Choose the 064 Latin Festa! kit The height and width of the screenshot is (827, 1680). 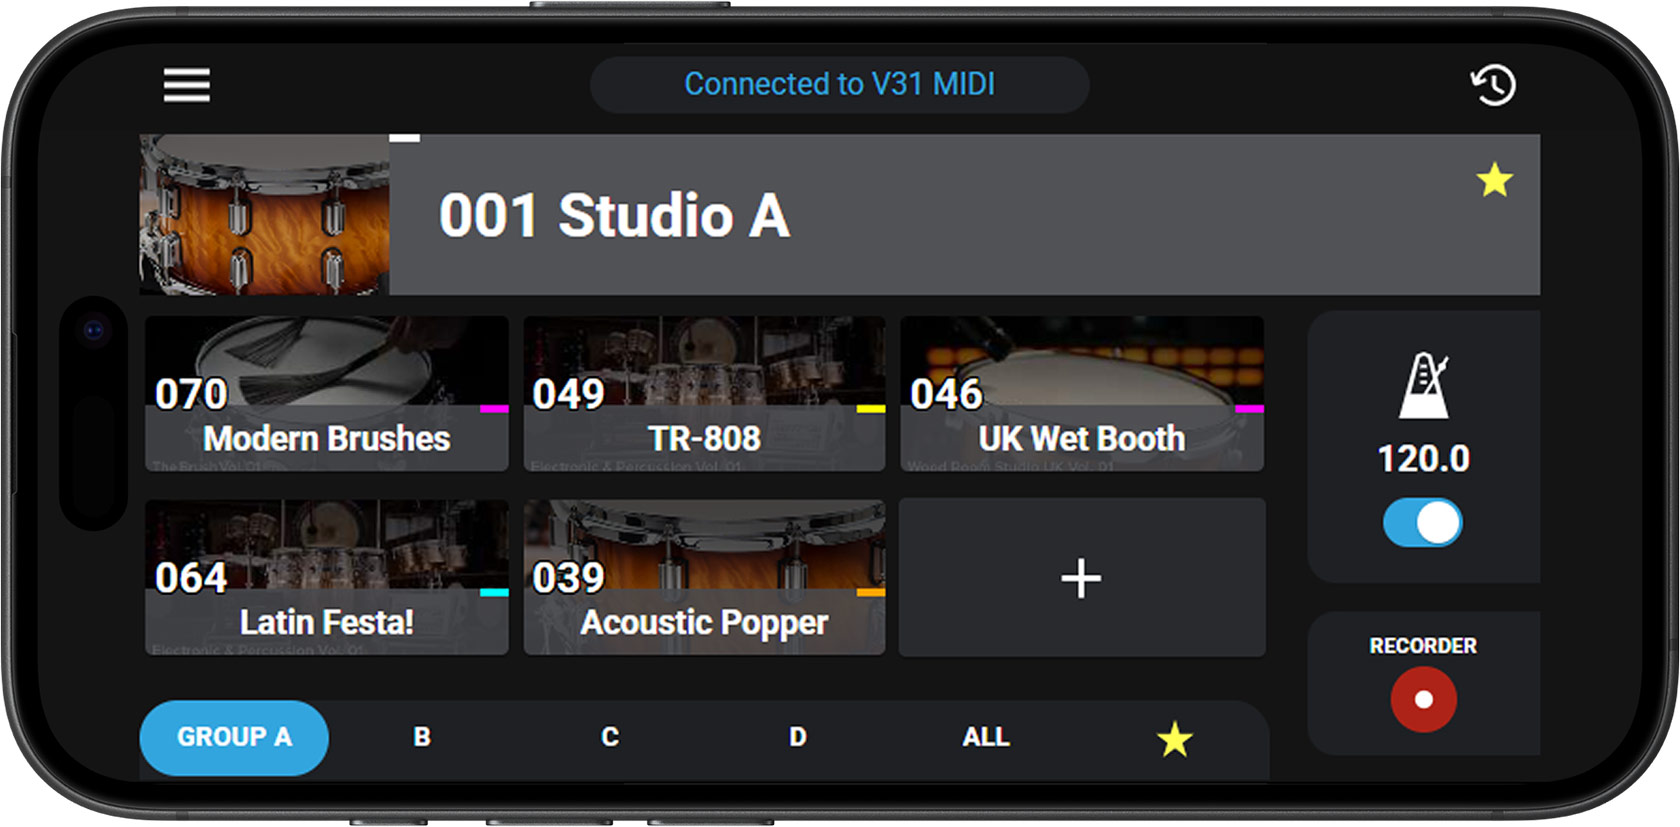pos(327,578)
